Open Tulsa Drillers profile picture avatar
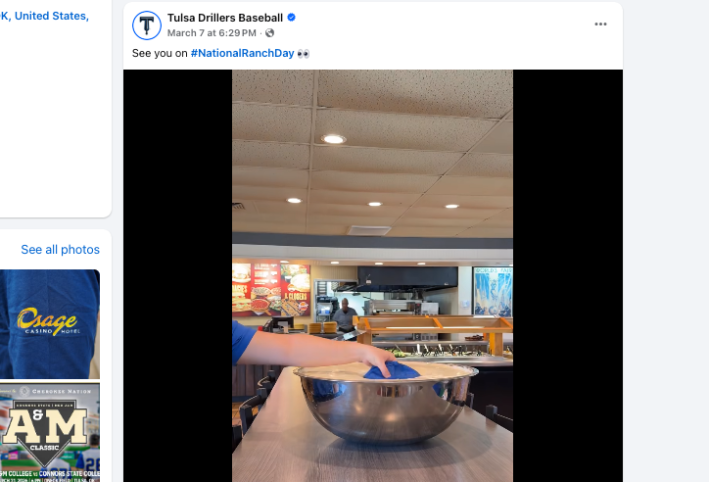The width and height of the screenshot is (709, 482). point(147,25)
